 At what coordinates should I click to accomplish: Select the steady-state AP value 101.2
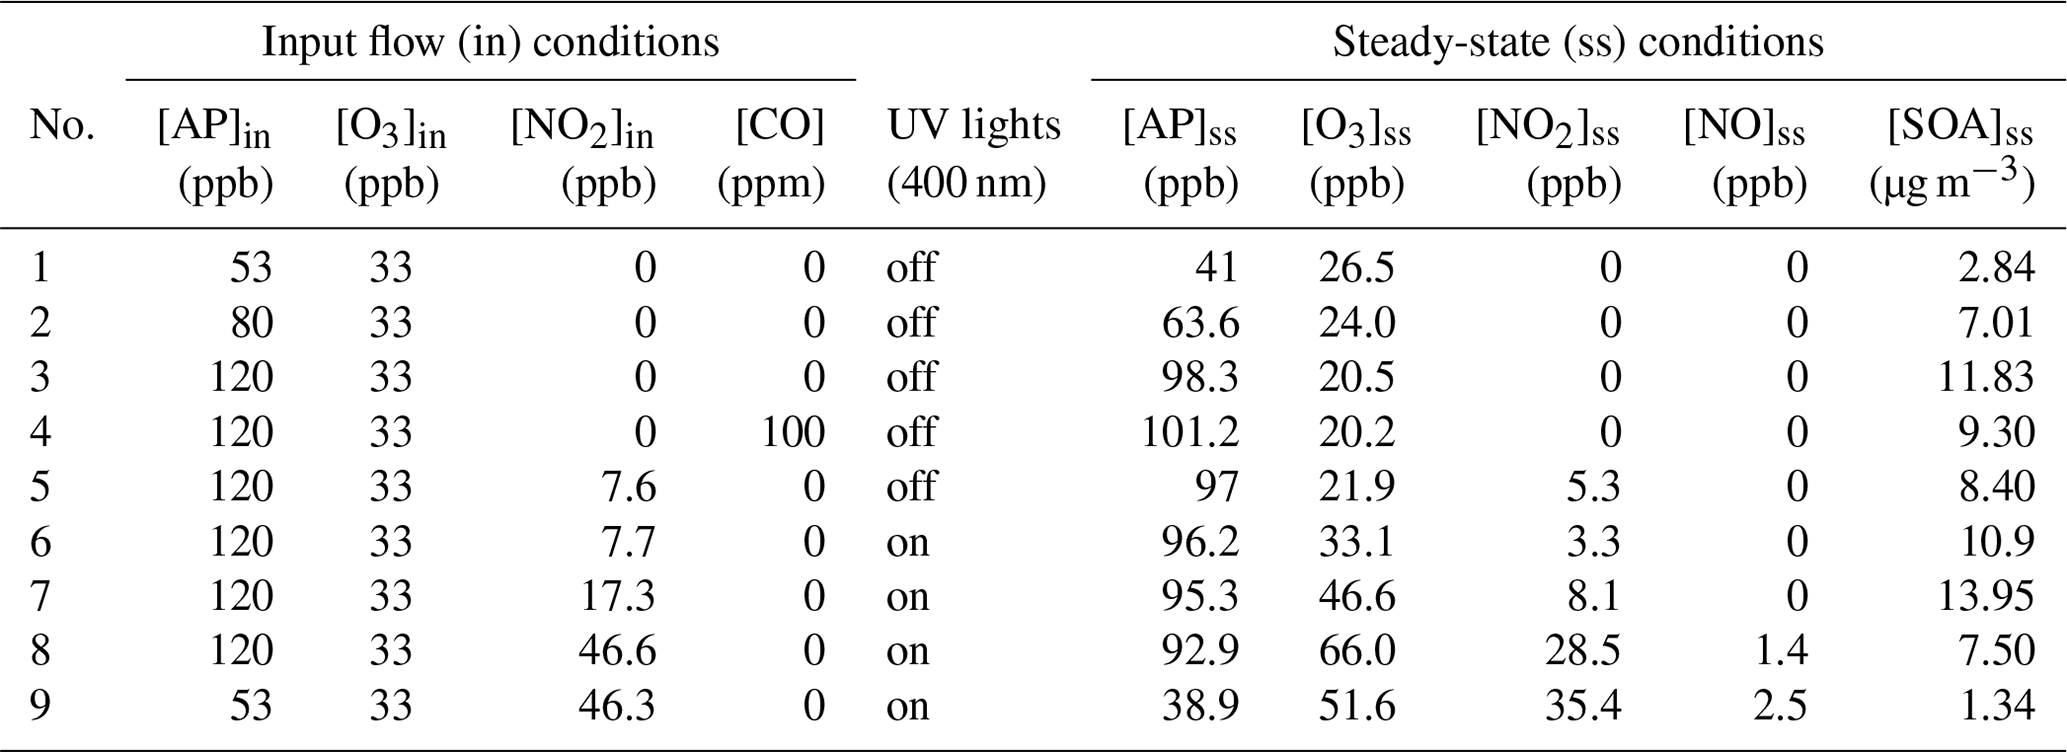1189,432
